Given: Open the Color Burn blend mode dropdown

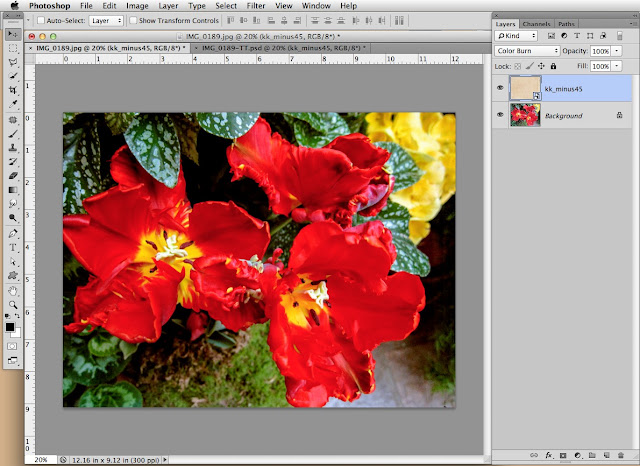Looking at the screenshot, I should pos(527,51).
